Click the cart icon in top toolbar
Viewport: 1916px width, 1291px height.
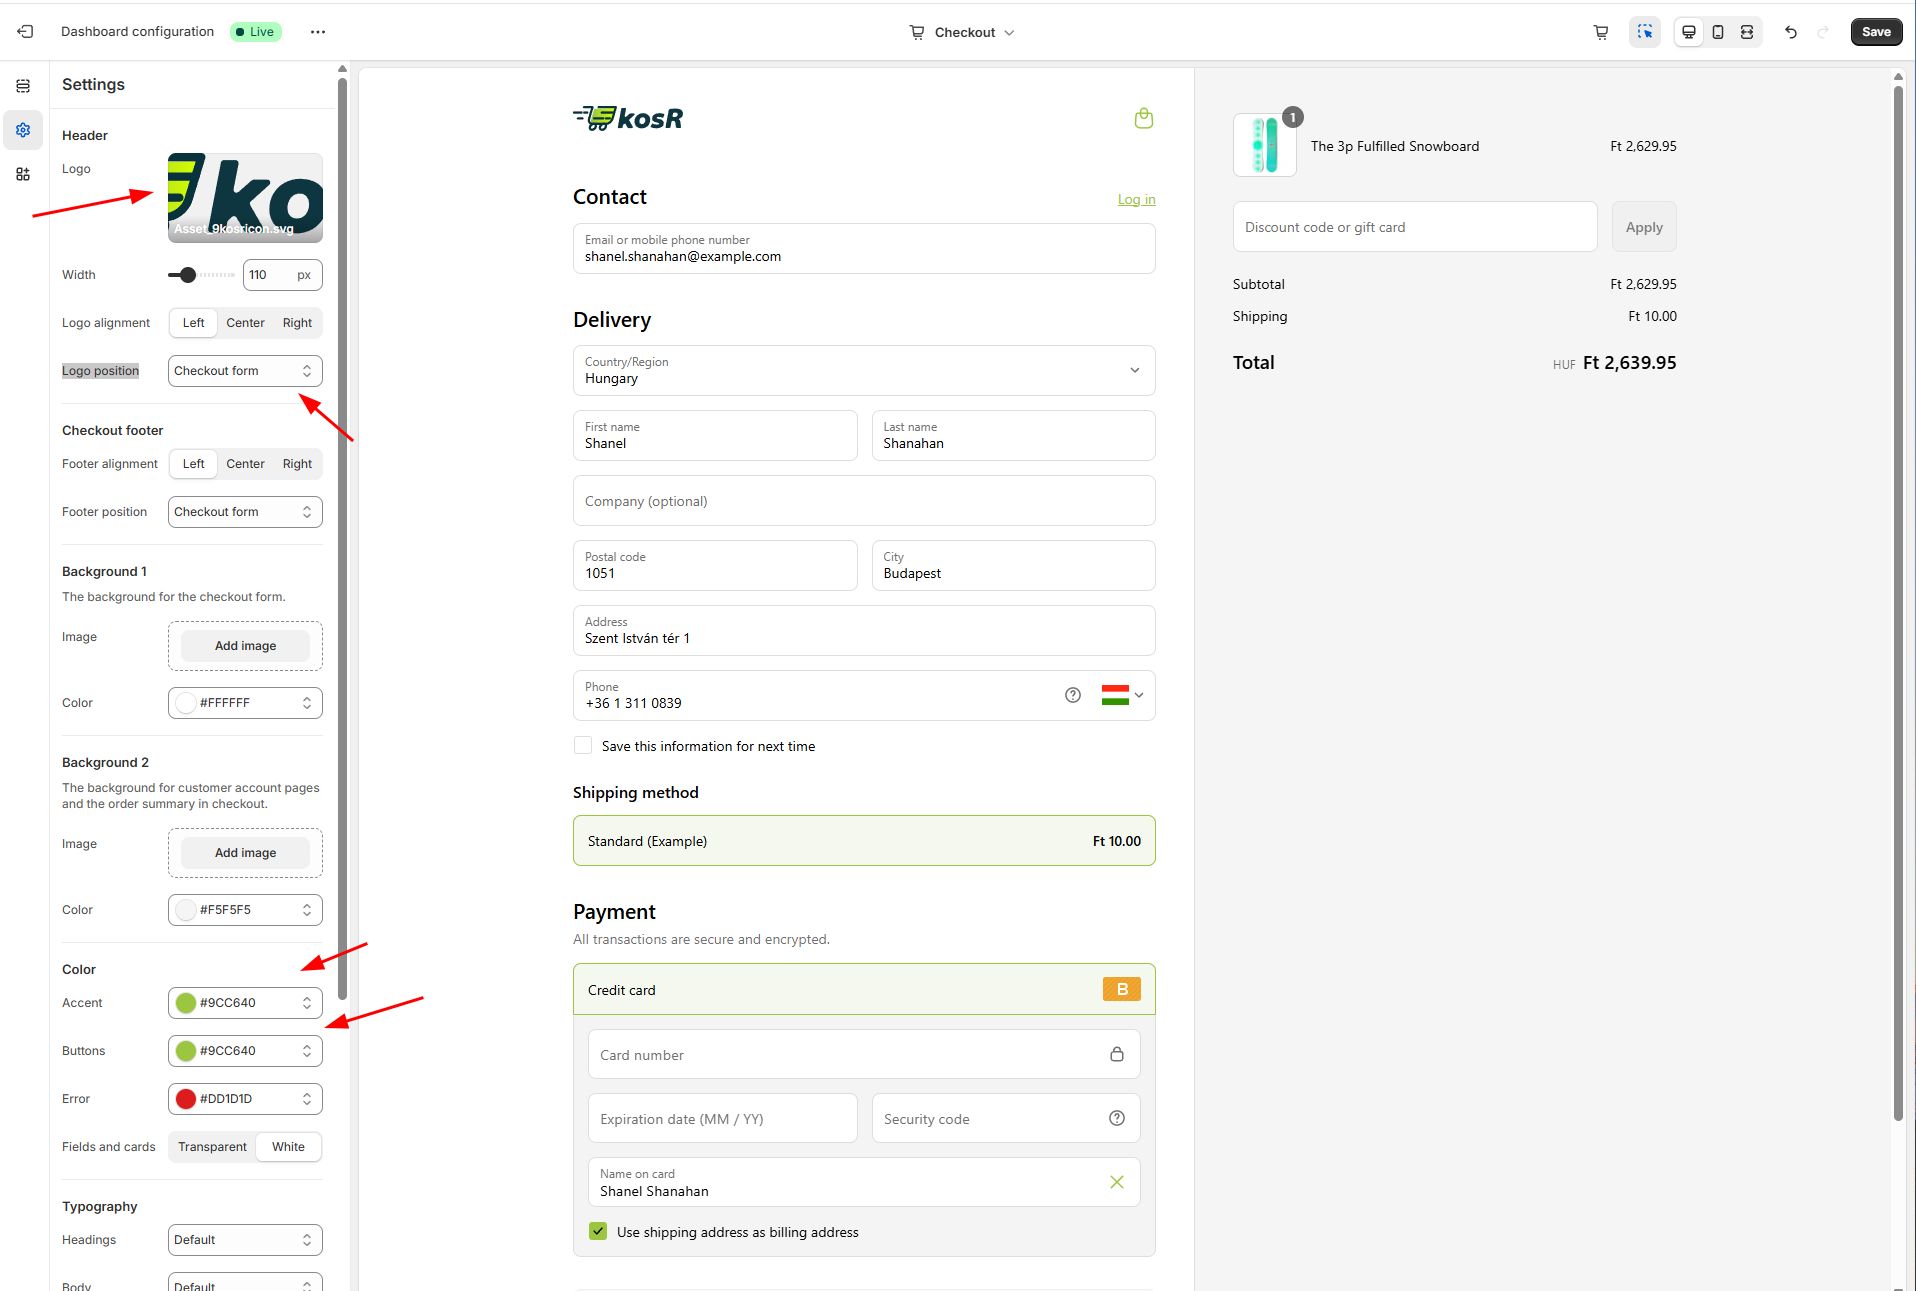1600,32
